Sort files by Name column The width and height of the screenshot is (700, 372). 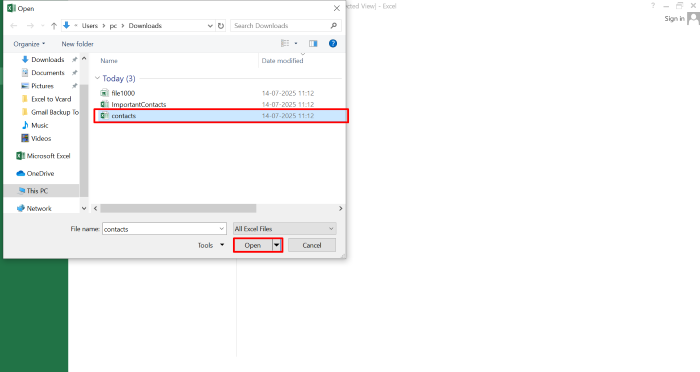109,61
